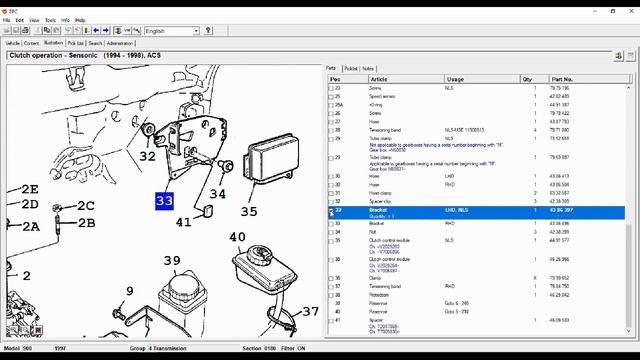Click the green add-to-list icon at top right
The image size is (640, 360).
click(619, 56)
